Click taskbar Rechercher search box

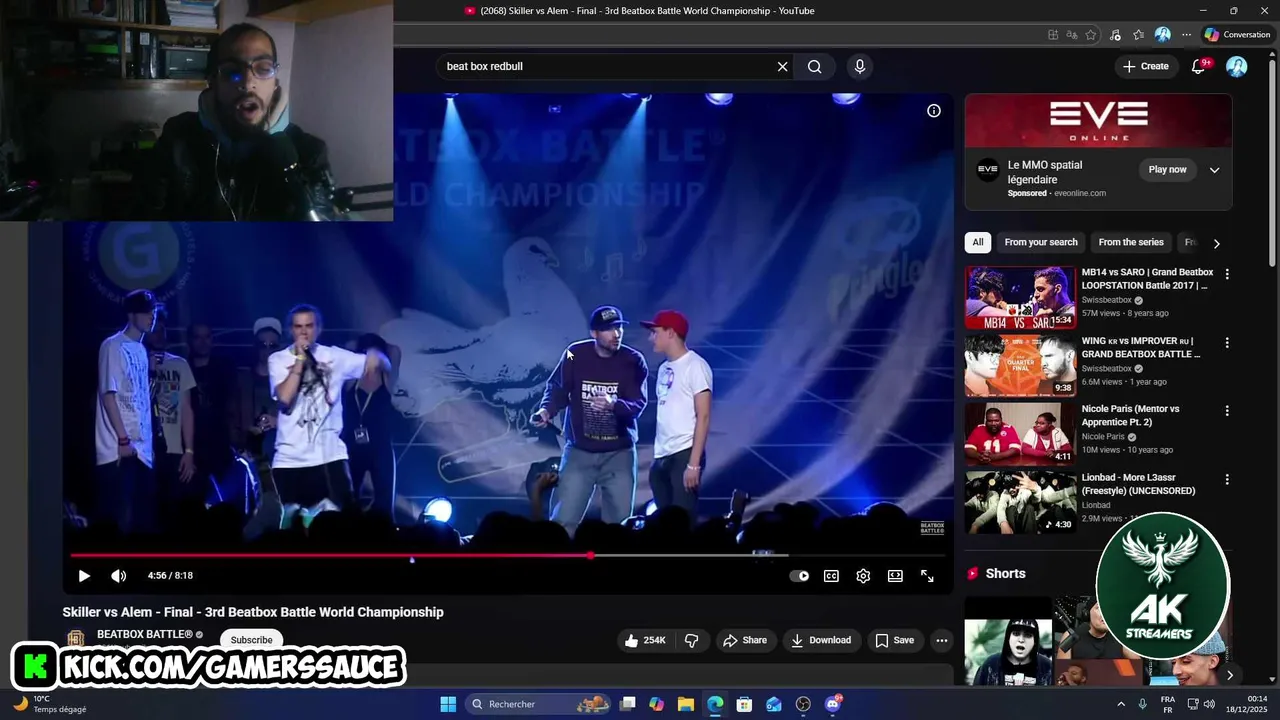tap(540, 704)
